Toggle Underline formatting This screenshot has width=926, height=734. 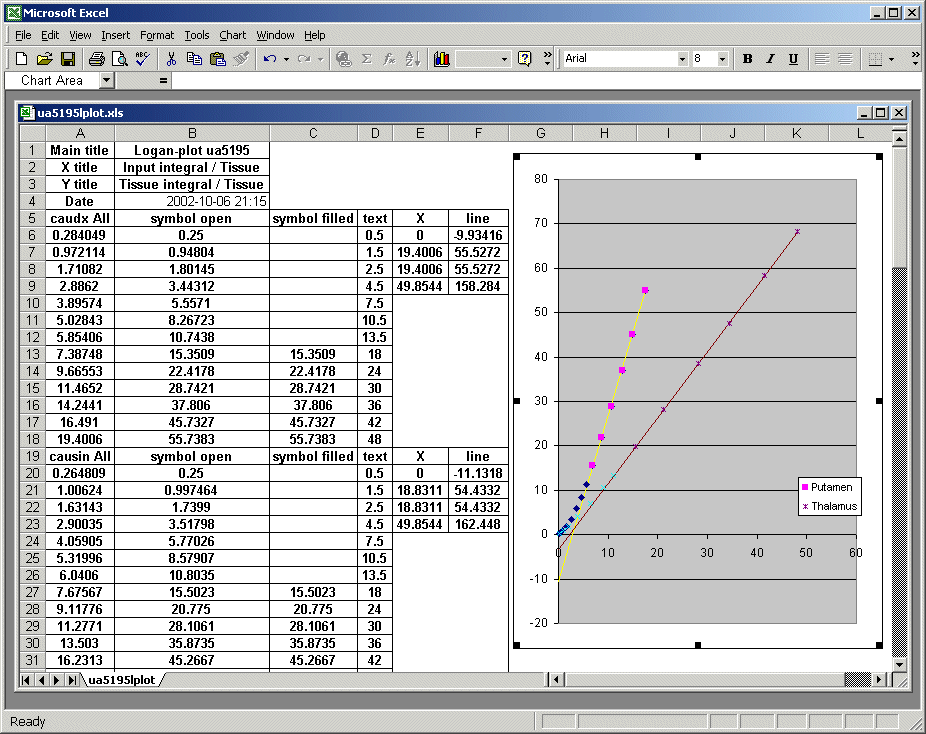click(x=793, y=59)
